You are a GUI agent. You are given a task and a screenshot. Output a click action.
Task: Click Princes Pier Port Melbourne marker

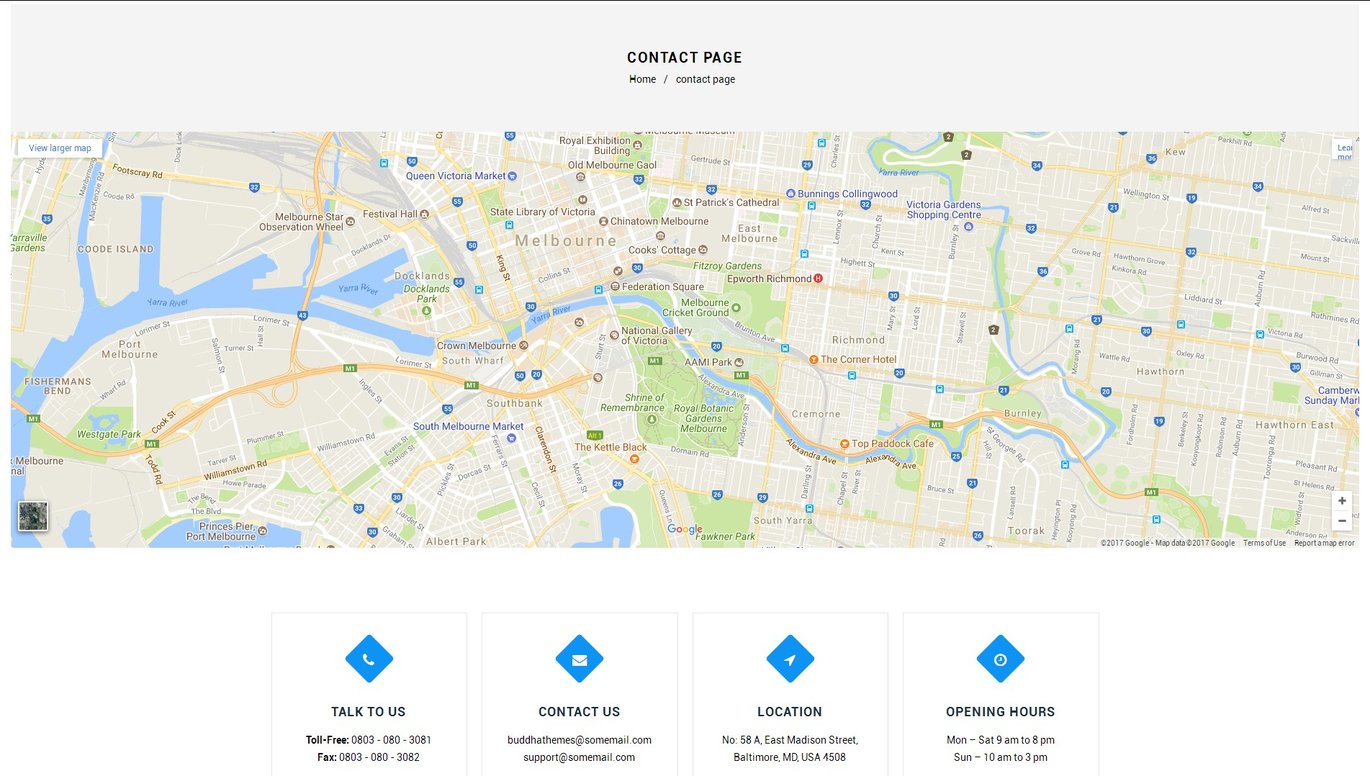[262, 530]
